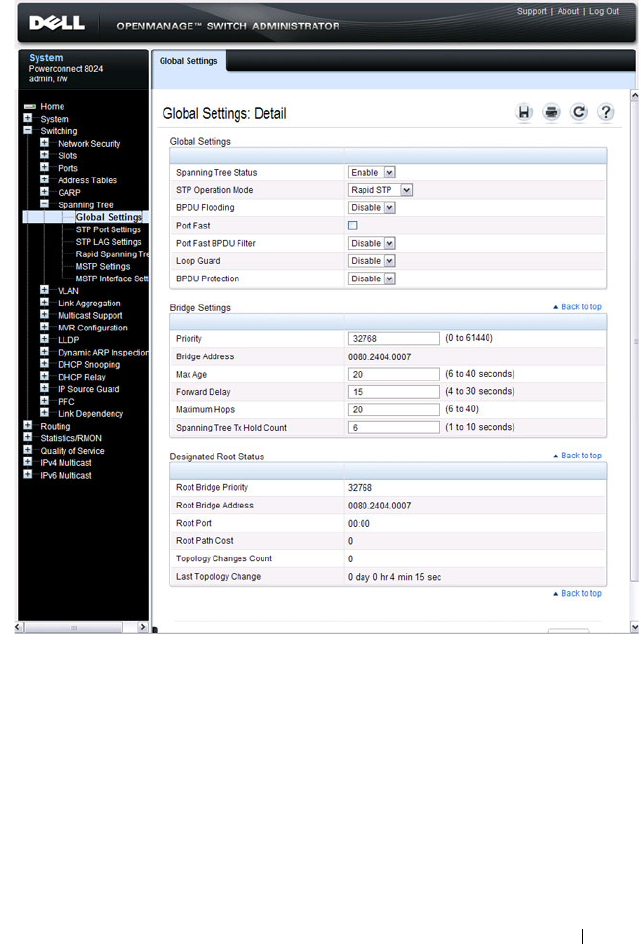The image size is (641, 944).
Task: Select the Global Settings tab
Action: 188,61
